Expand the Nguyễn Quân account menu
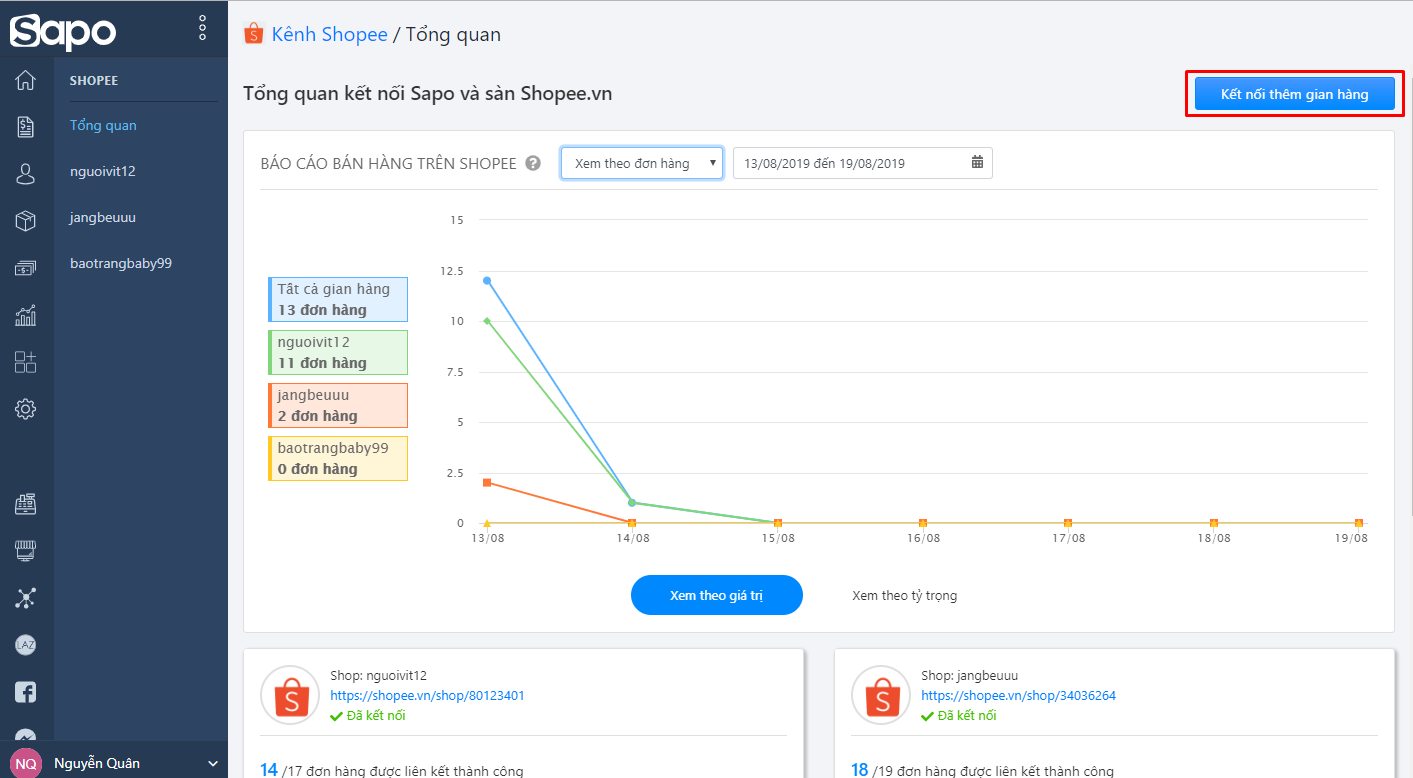The height and width of the screenshot is (778, 1413). pos(113,763)
